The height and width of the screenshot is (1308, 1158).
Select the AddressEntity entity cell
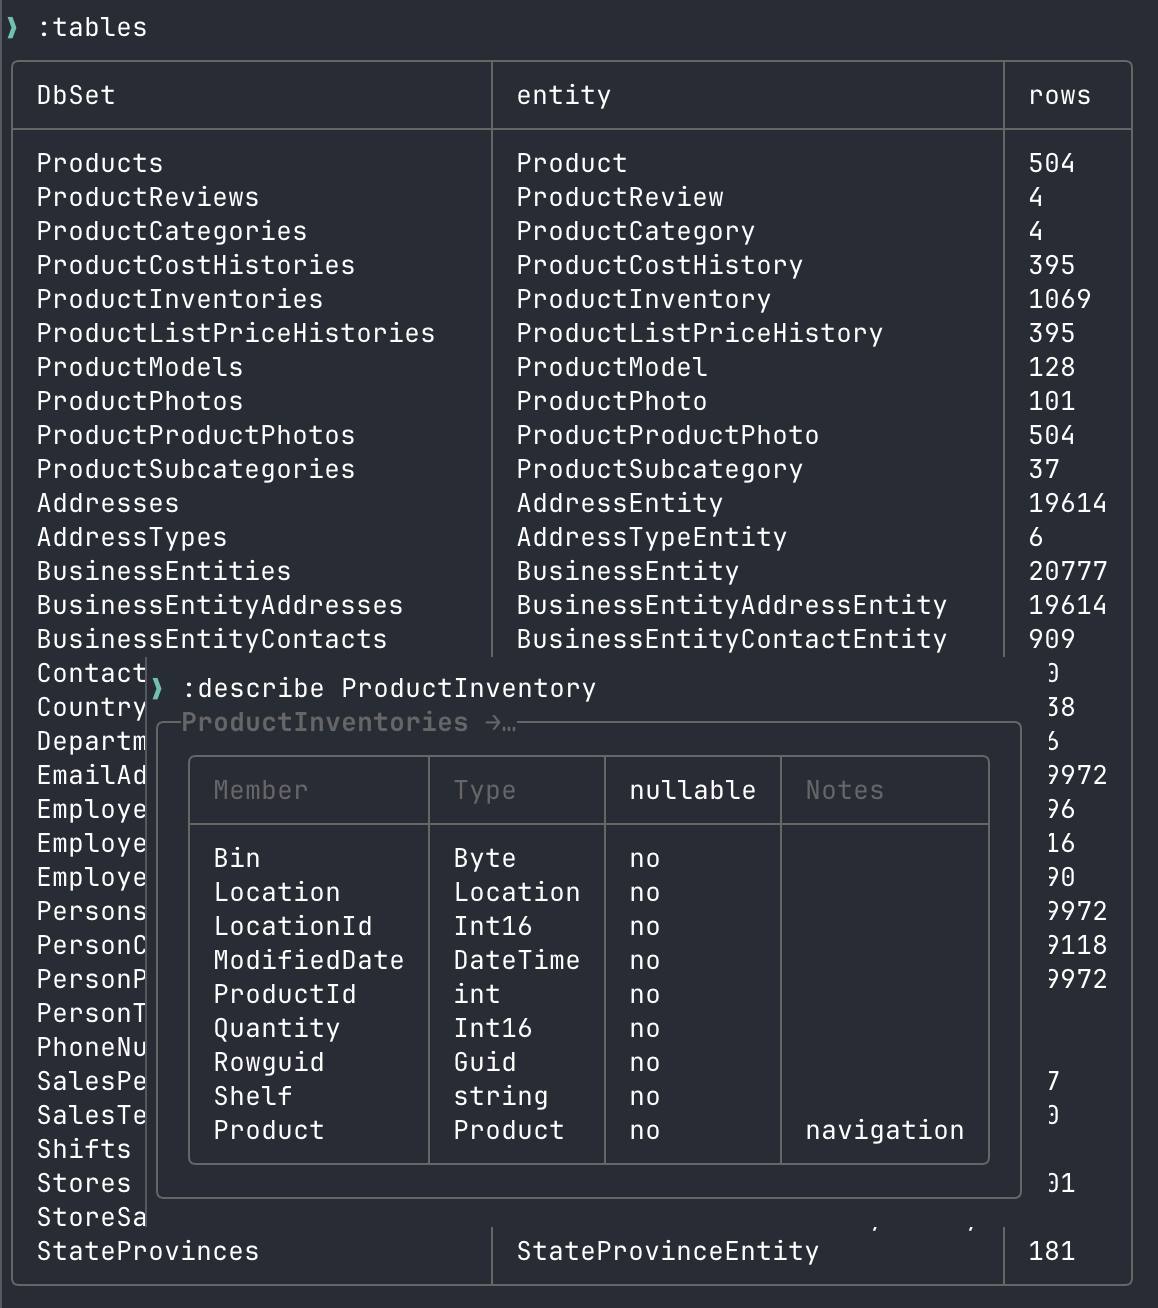click(x=620, y=503)
